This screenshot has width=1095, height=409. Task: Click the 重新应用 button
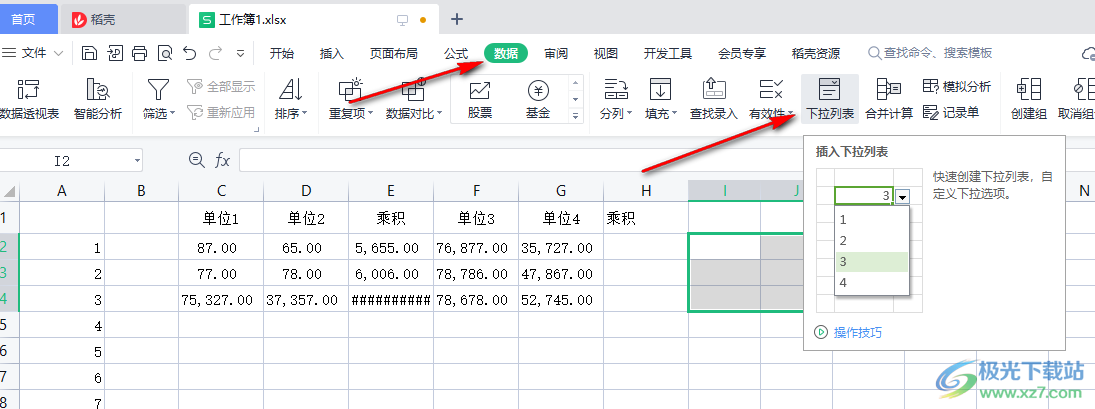coord(221,112)
